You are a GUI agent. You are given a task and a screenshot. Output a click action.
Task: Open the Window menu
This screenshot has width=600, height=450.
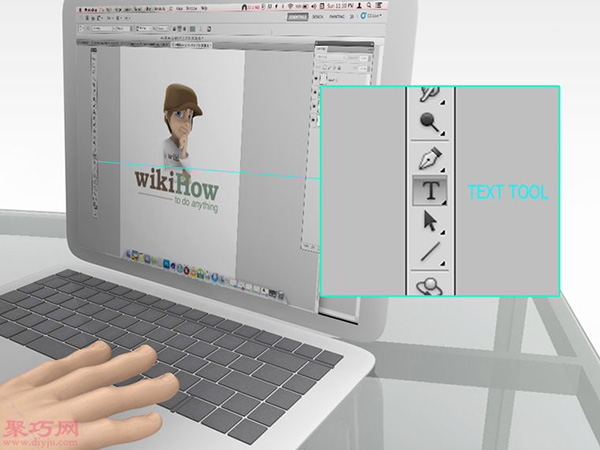coord(192,8)
